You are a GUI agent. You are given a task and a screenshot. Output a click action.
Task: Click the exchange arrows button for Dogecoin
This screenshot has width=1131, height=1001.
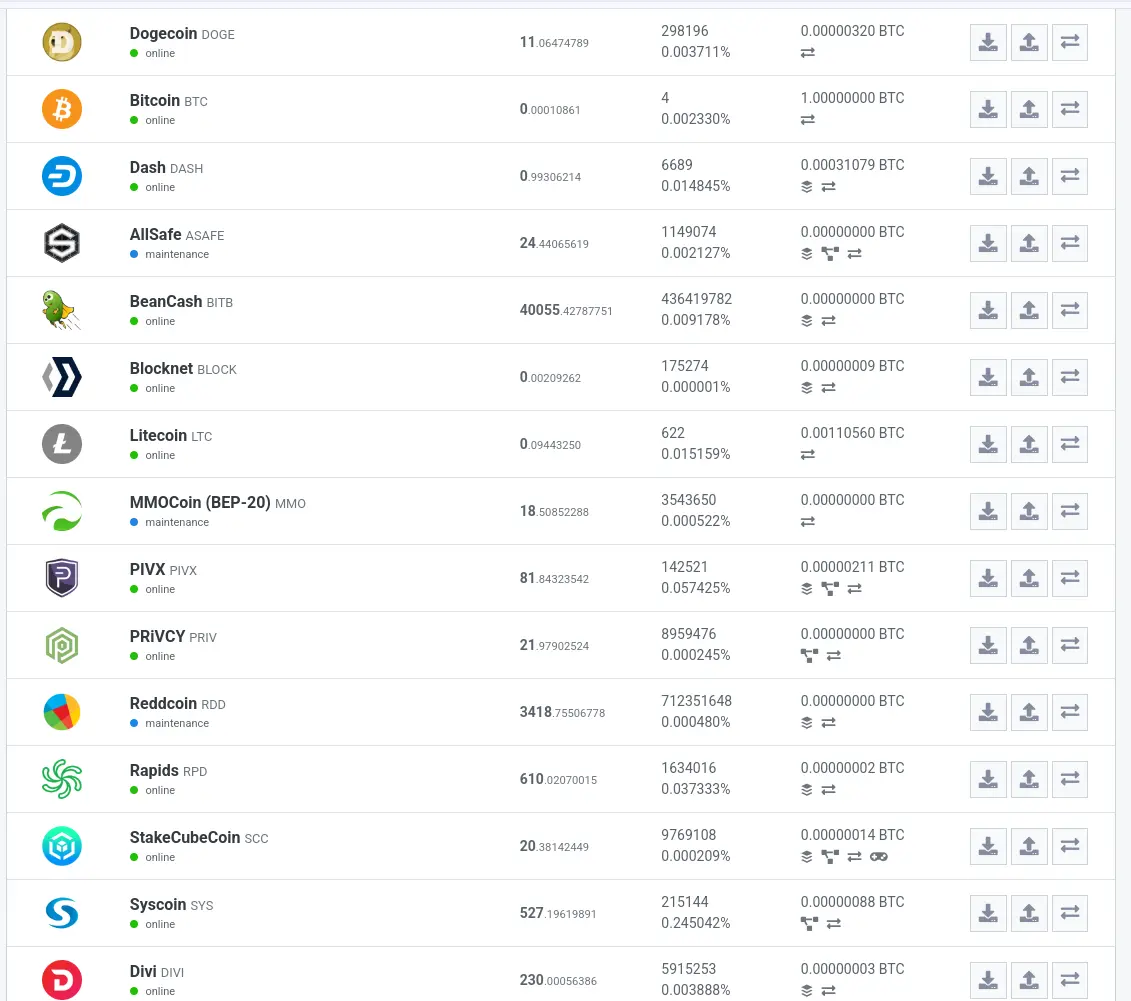pos(1070,43)
